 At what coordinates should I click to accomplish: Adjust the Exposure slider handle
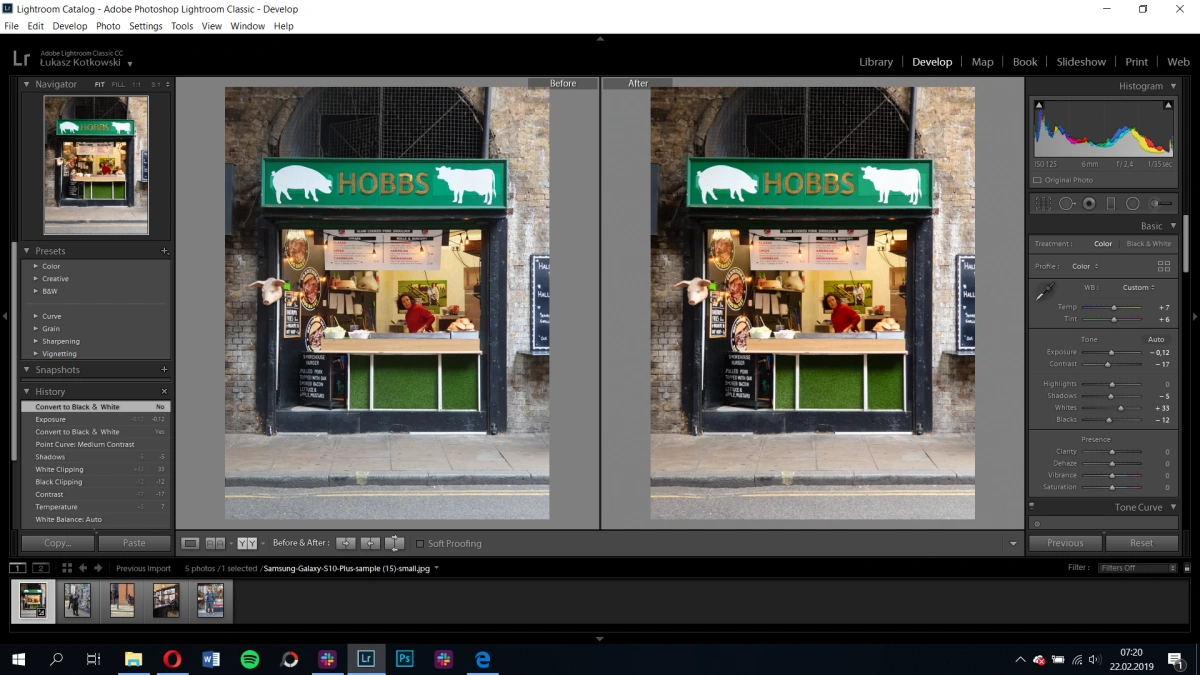point(1111,353)
